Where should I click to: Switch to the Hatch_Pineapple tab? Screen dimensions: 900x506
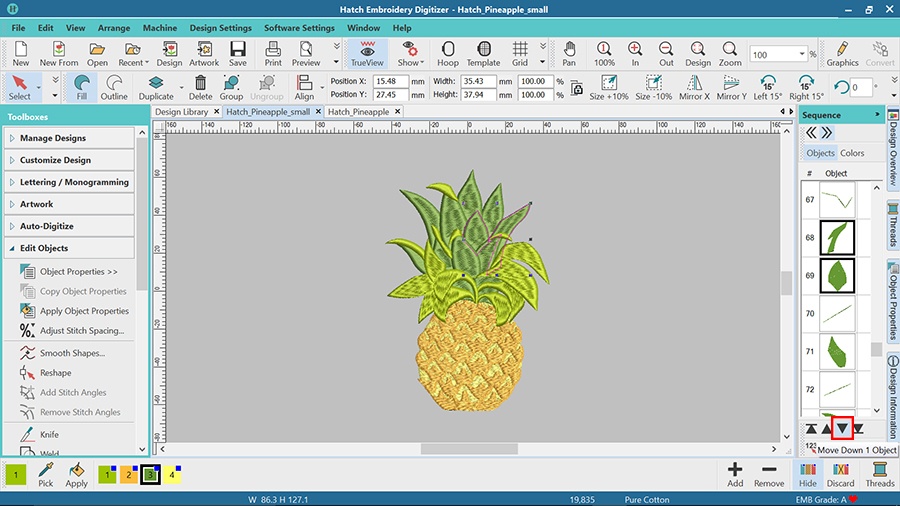358,112
